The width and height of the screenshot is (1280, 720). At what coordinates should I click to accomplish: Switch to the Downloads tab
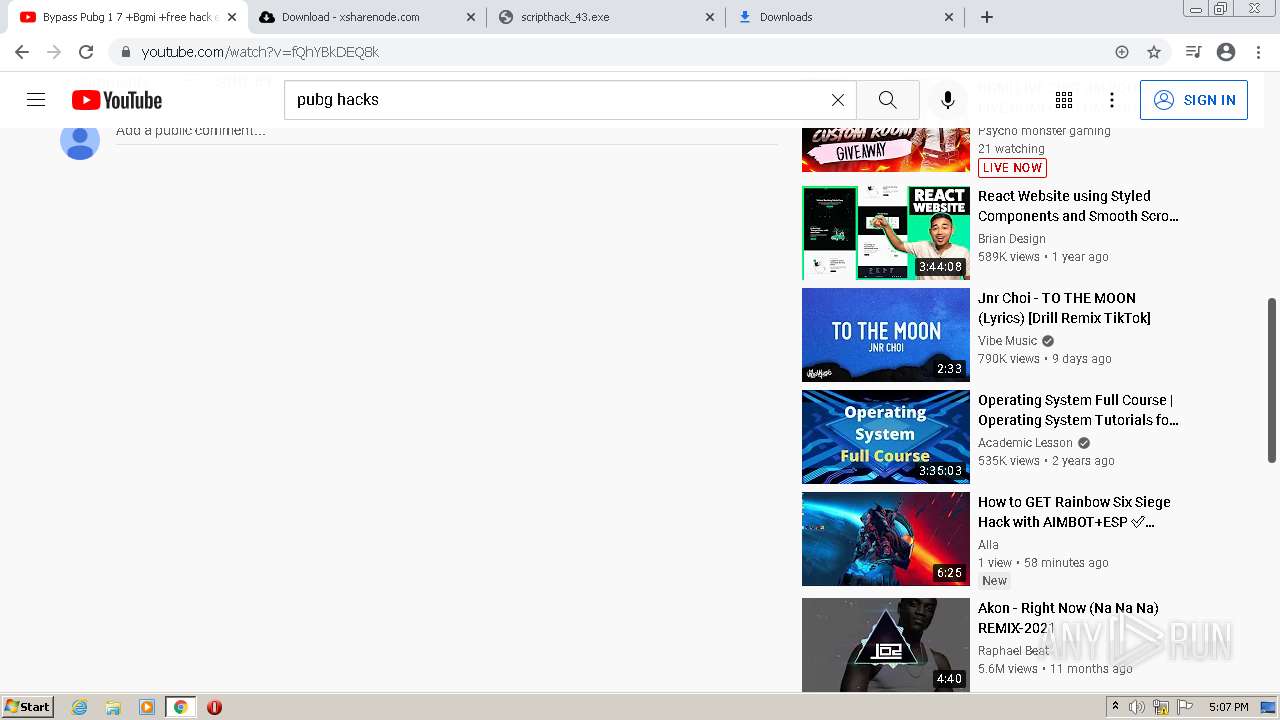(x=846, y=17)
